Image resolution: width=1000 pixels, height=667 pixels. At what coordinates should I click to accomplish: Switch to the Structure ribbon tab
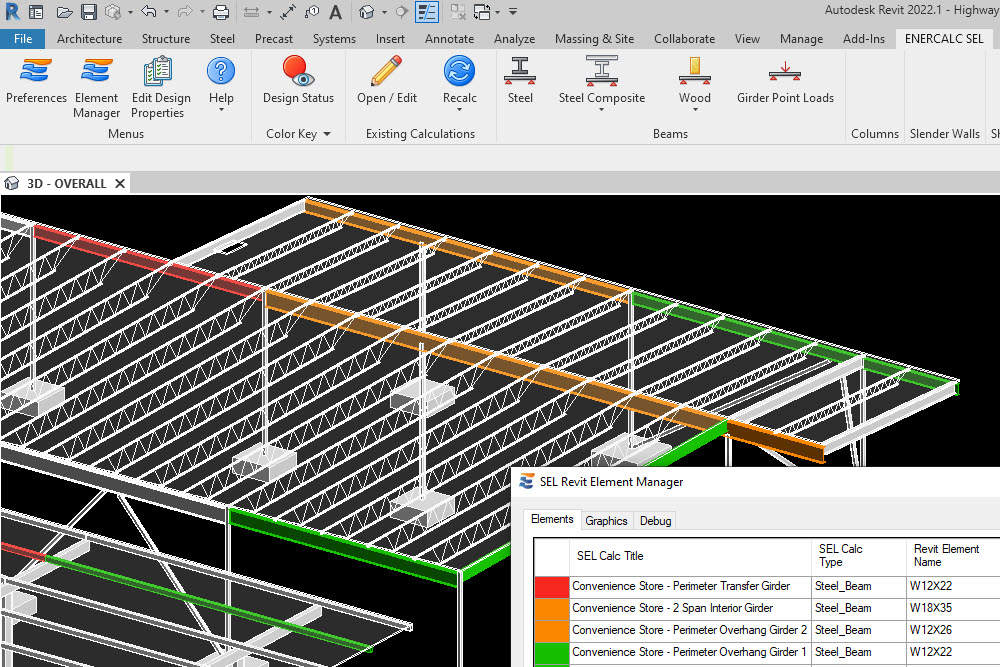[165, 39]
